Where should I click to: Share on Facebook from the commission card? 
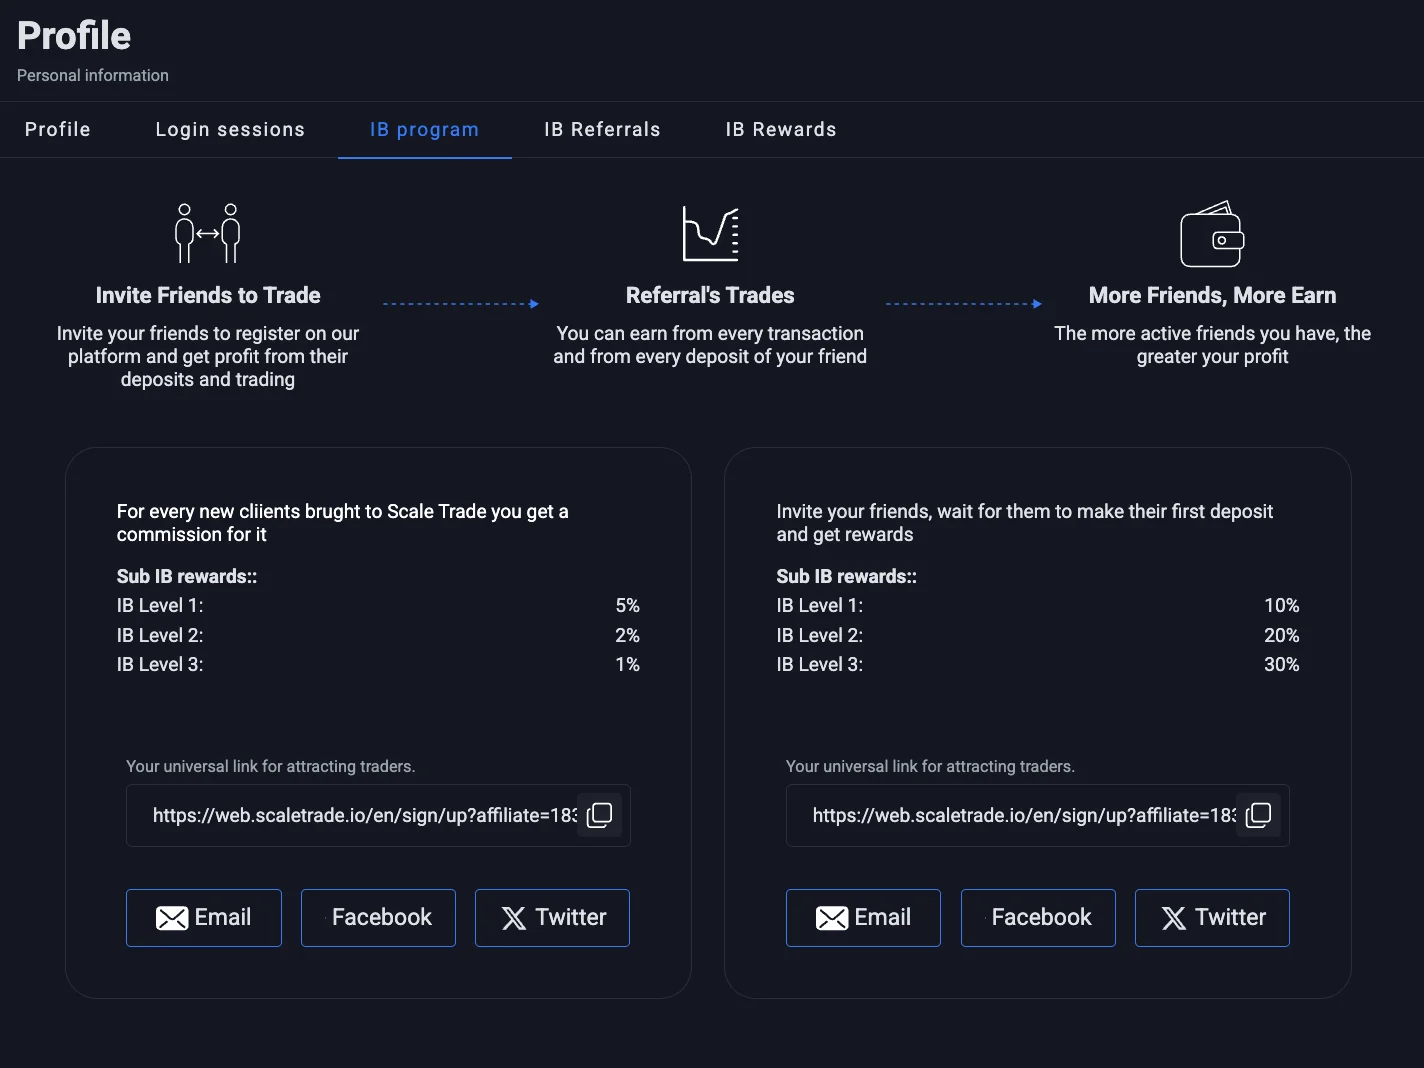click(x=379, y=918)
